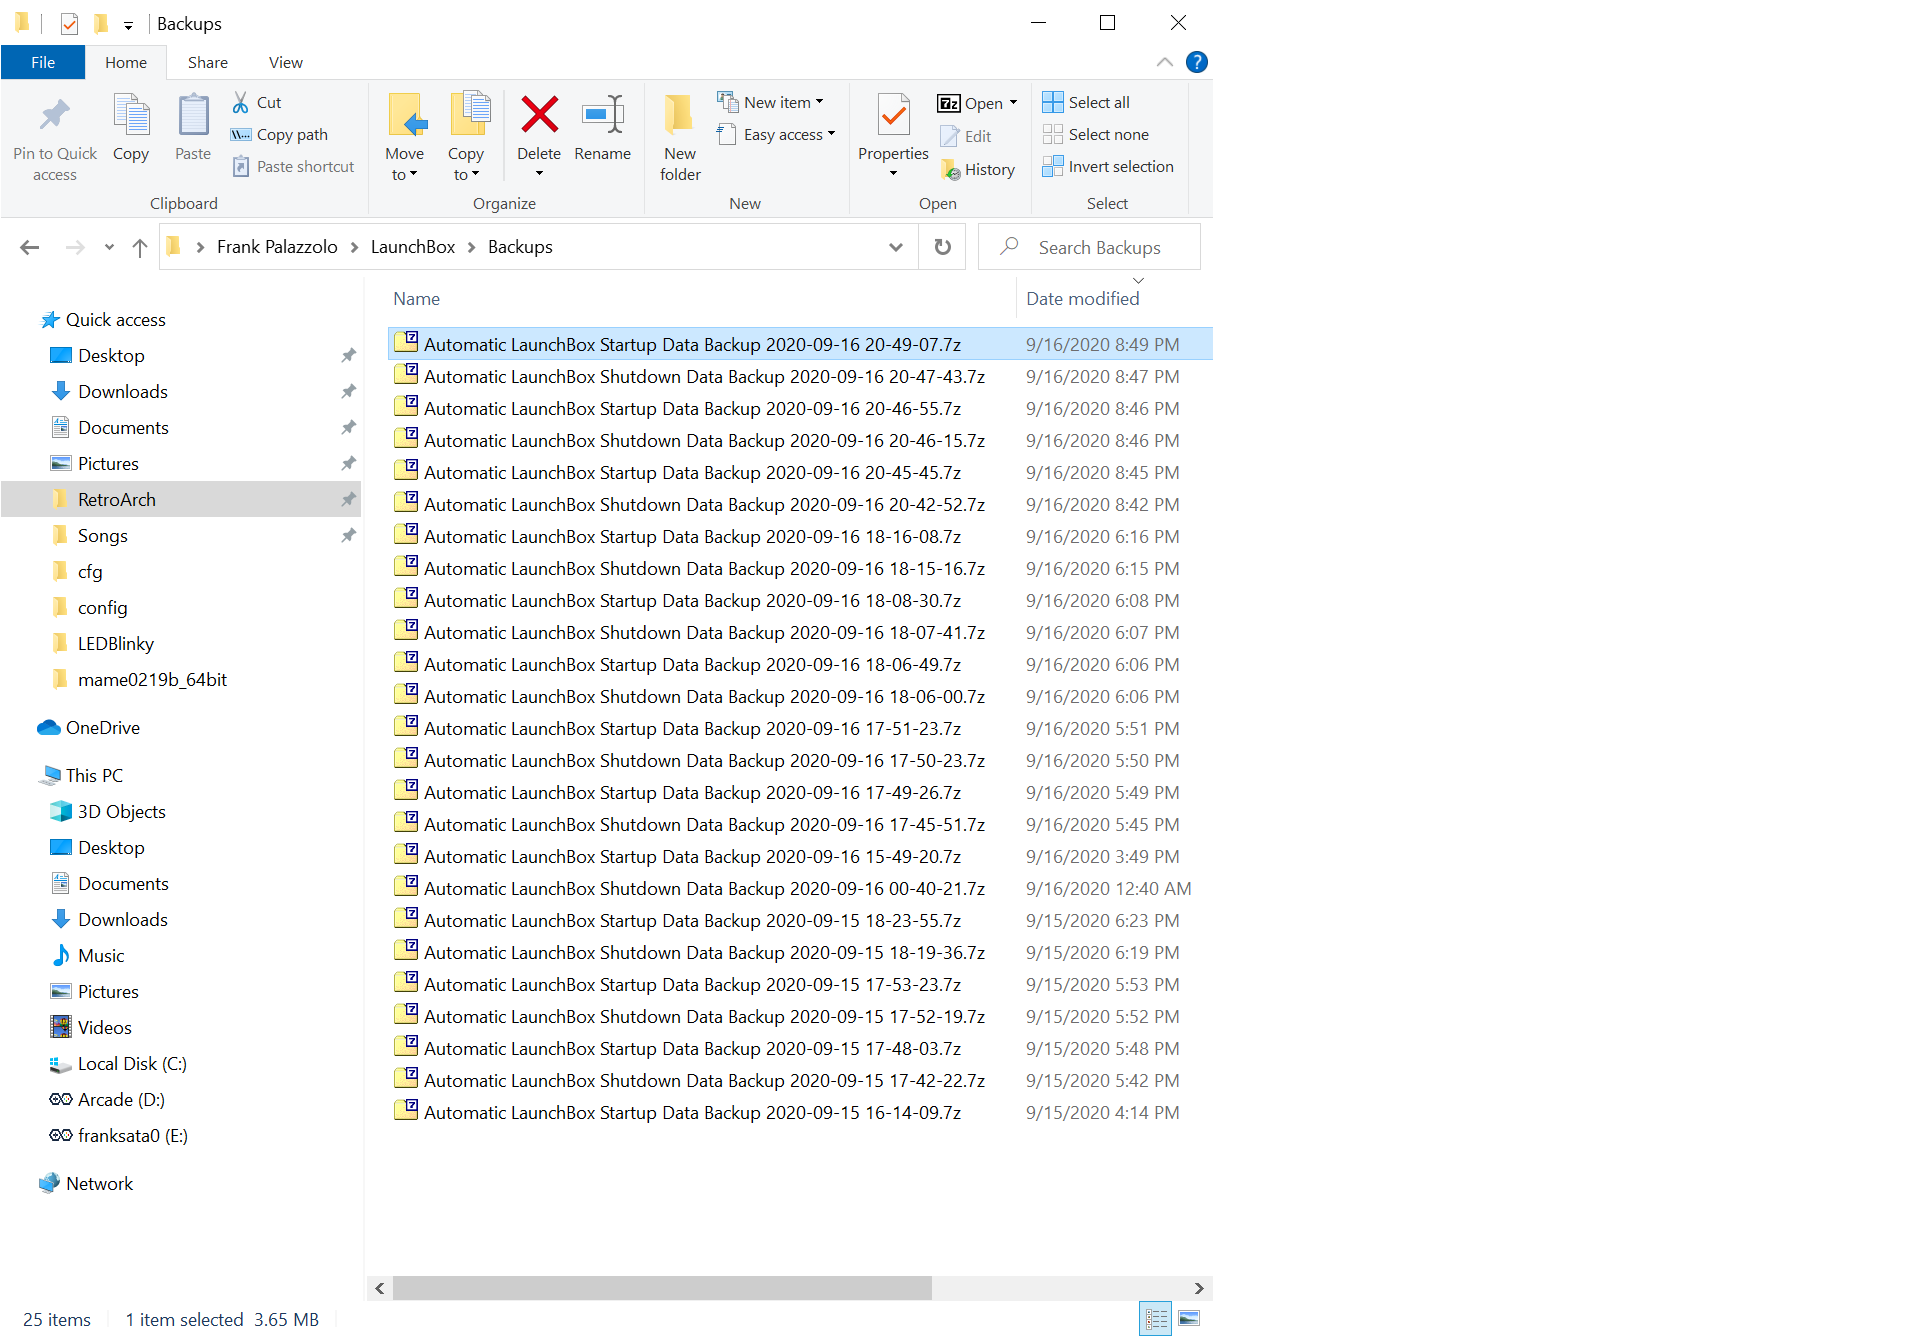Click Invert selection in ribbon
1920x1337 pixels.
pyautogui.click(x=1108, y=167)
